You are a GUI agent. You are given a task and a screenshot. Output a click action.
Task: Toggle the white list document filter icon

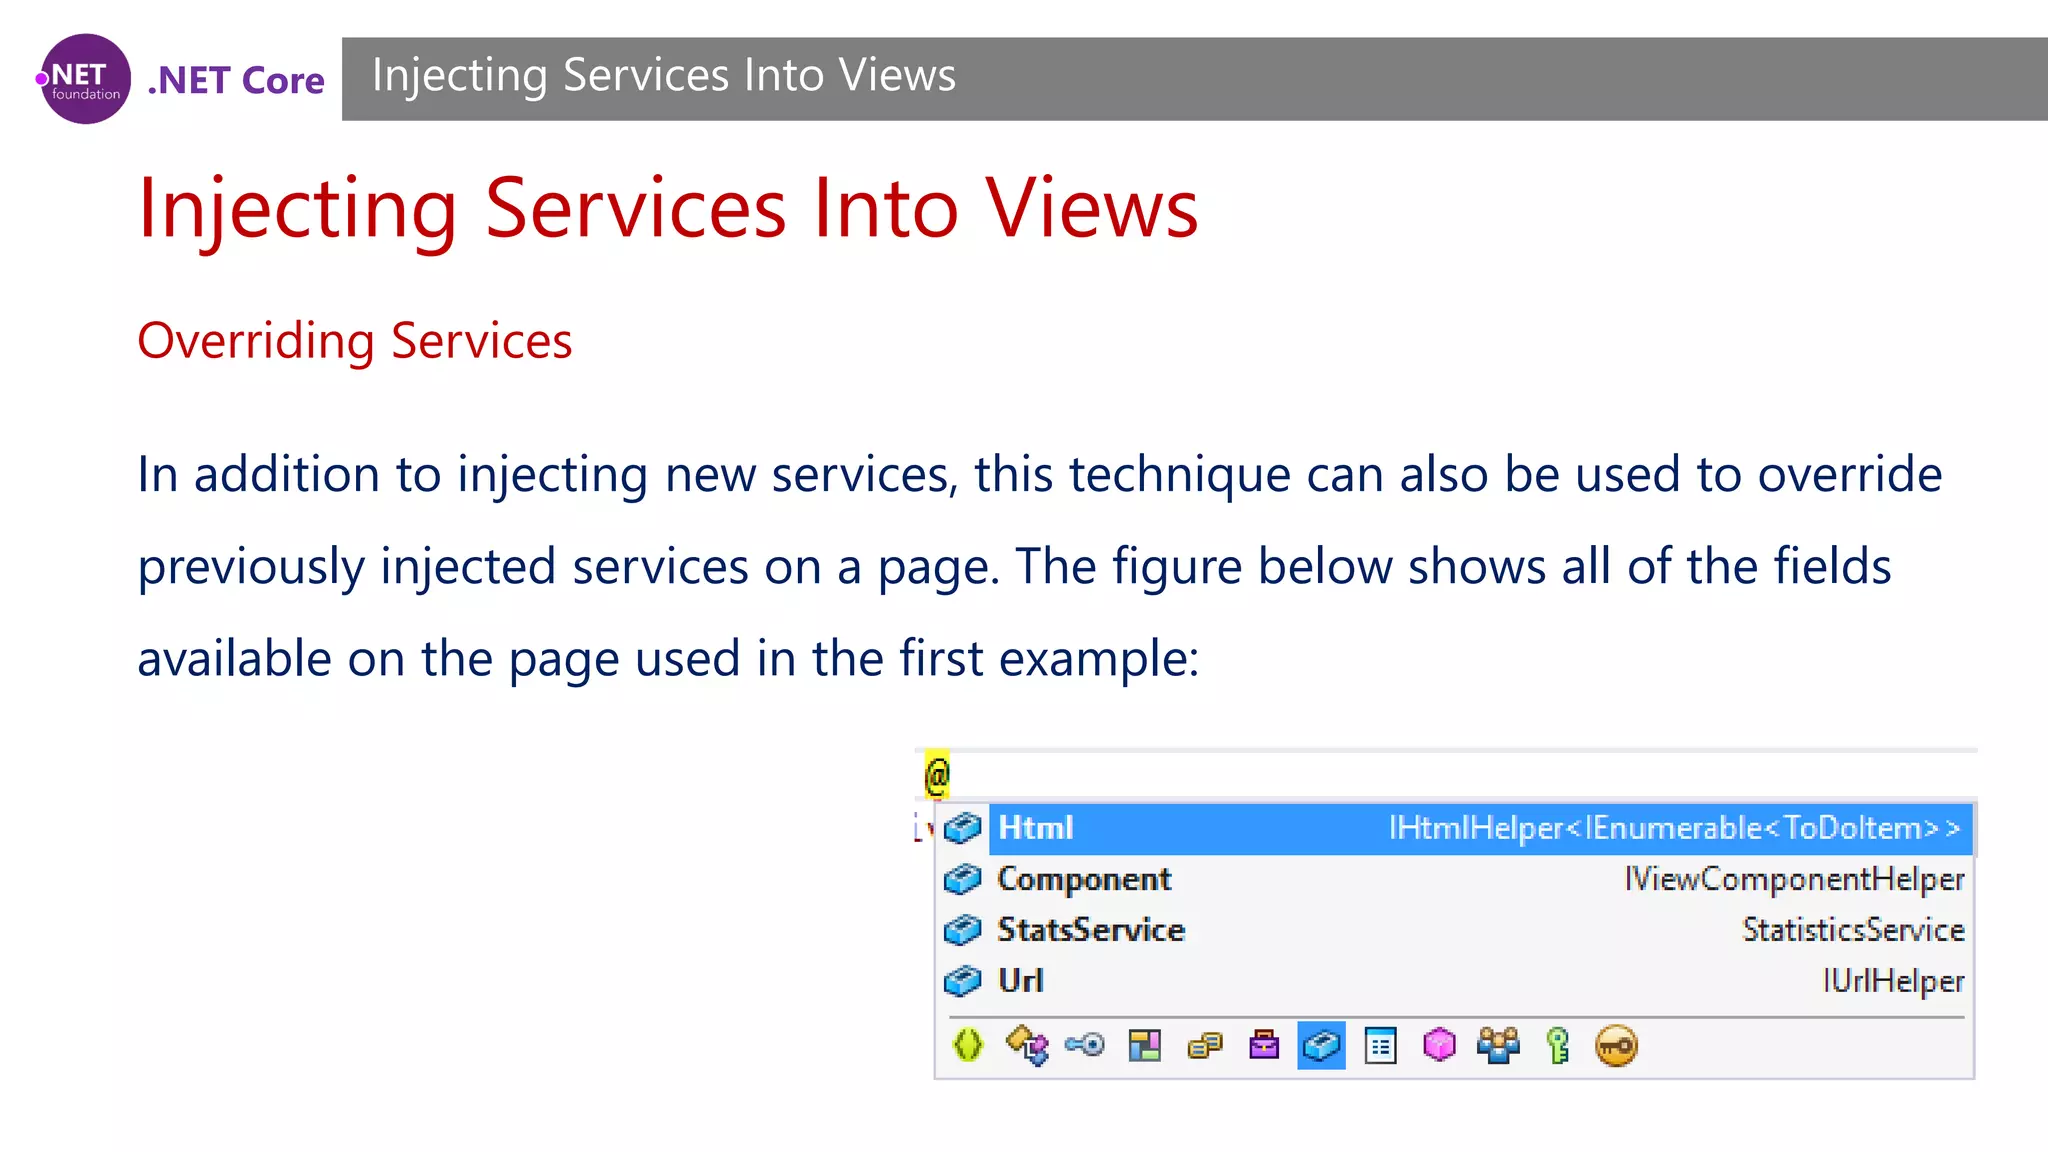(x=1380, y=1046)
